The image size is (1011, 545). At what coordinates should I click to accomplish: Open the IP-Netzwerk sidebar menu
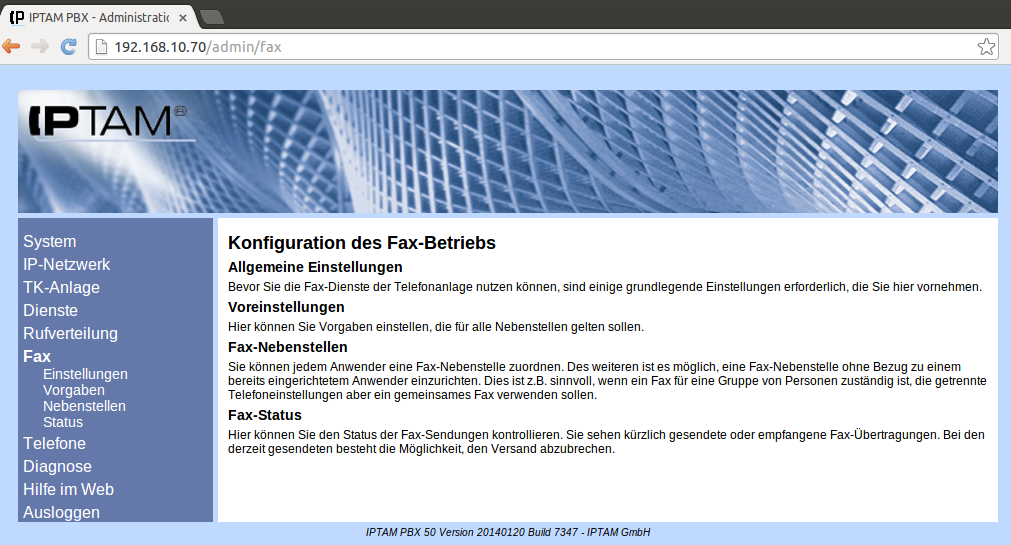(x=67, y=264)
